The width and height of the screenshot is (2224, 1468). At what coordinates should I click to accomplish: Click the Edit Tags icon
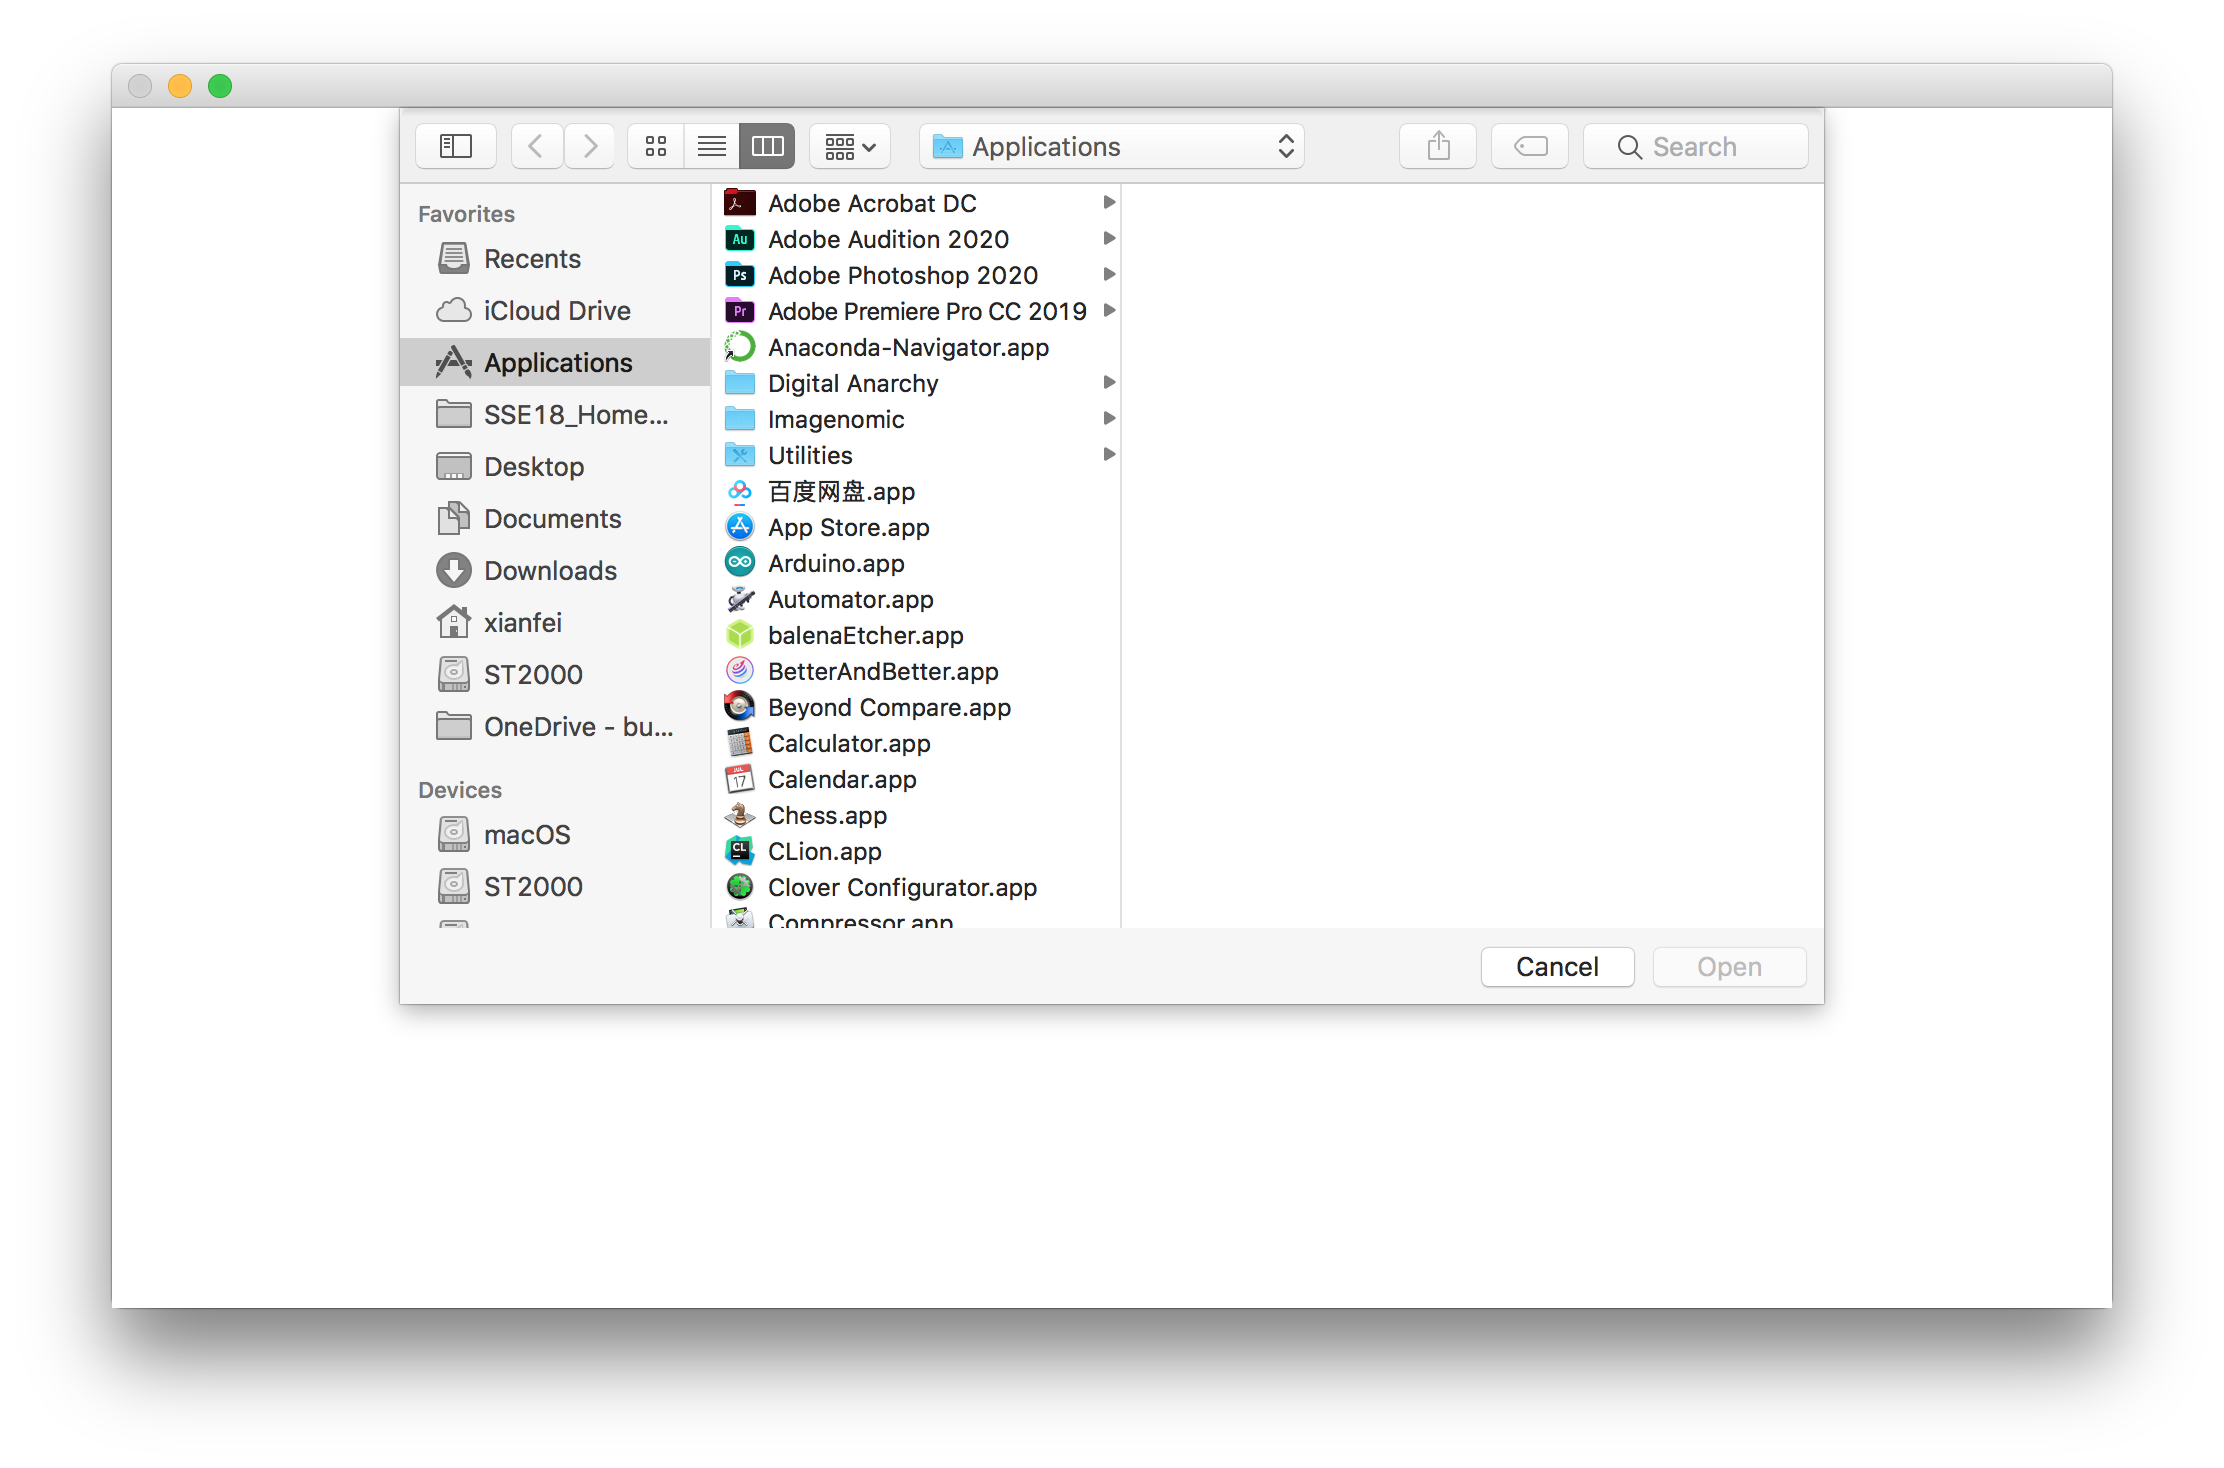click(x=1530, y=146)
